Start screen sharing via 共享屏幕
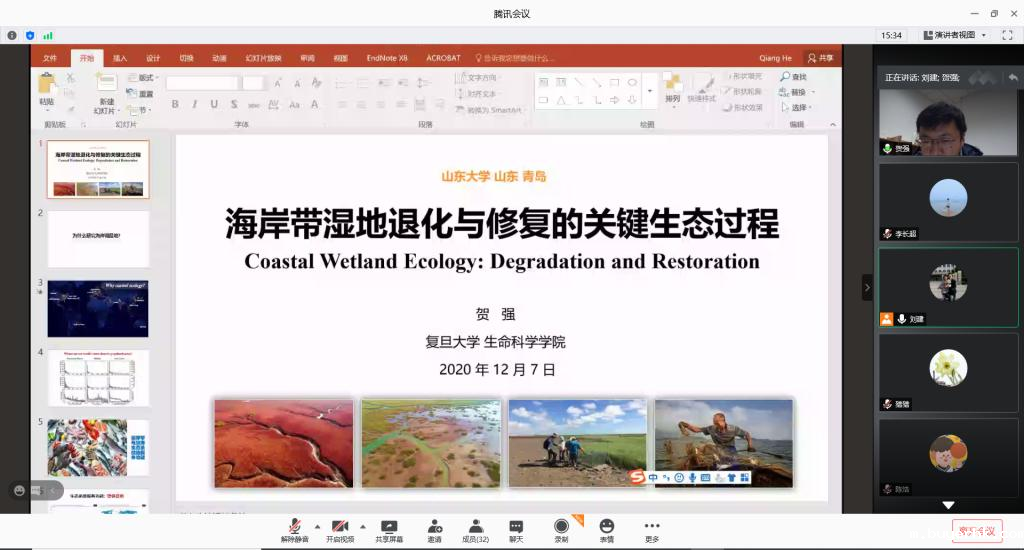This screenshot has width=1024, height=550. (x=389, y=529)
